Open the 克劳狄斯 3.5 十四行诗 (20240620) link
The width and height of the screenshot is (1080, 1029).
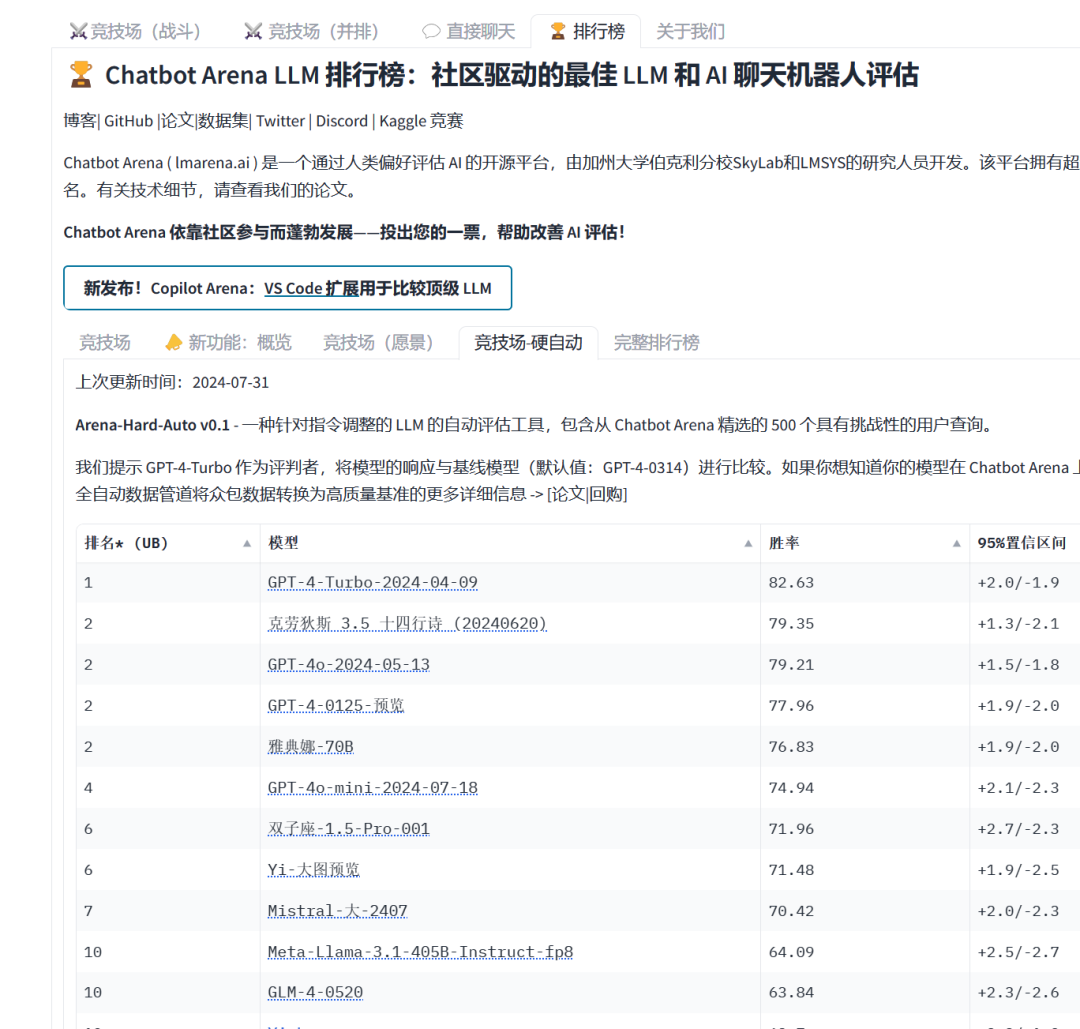coord(407,623)
